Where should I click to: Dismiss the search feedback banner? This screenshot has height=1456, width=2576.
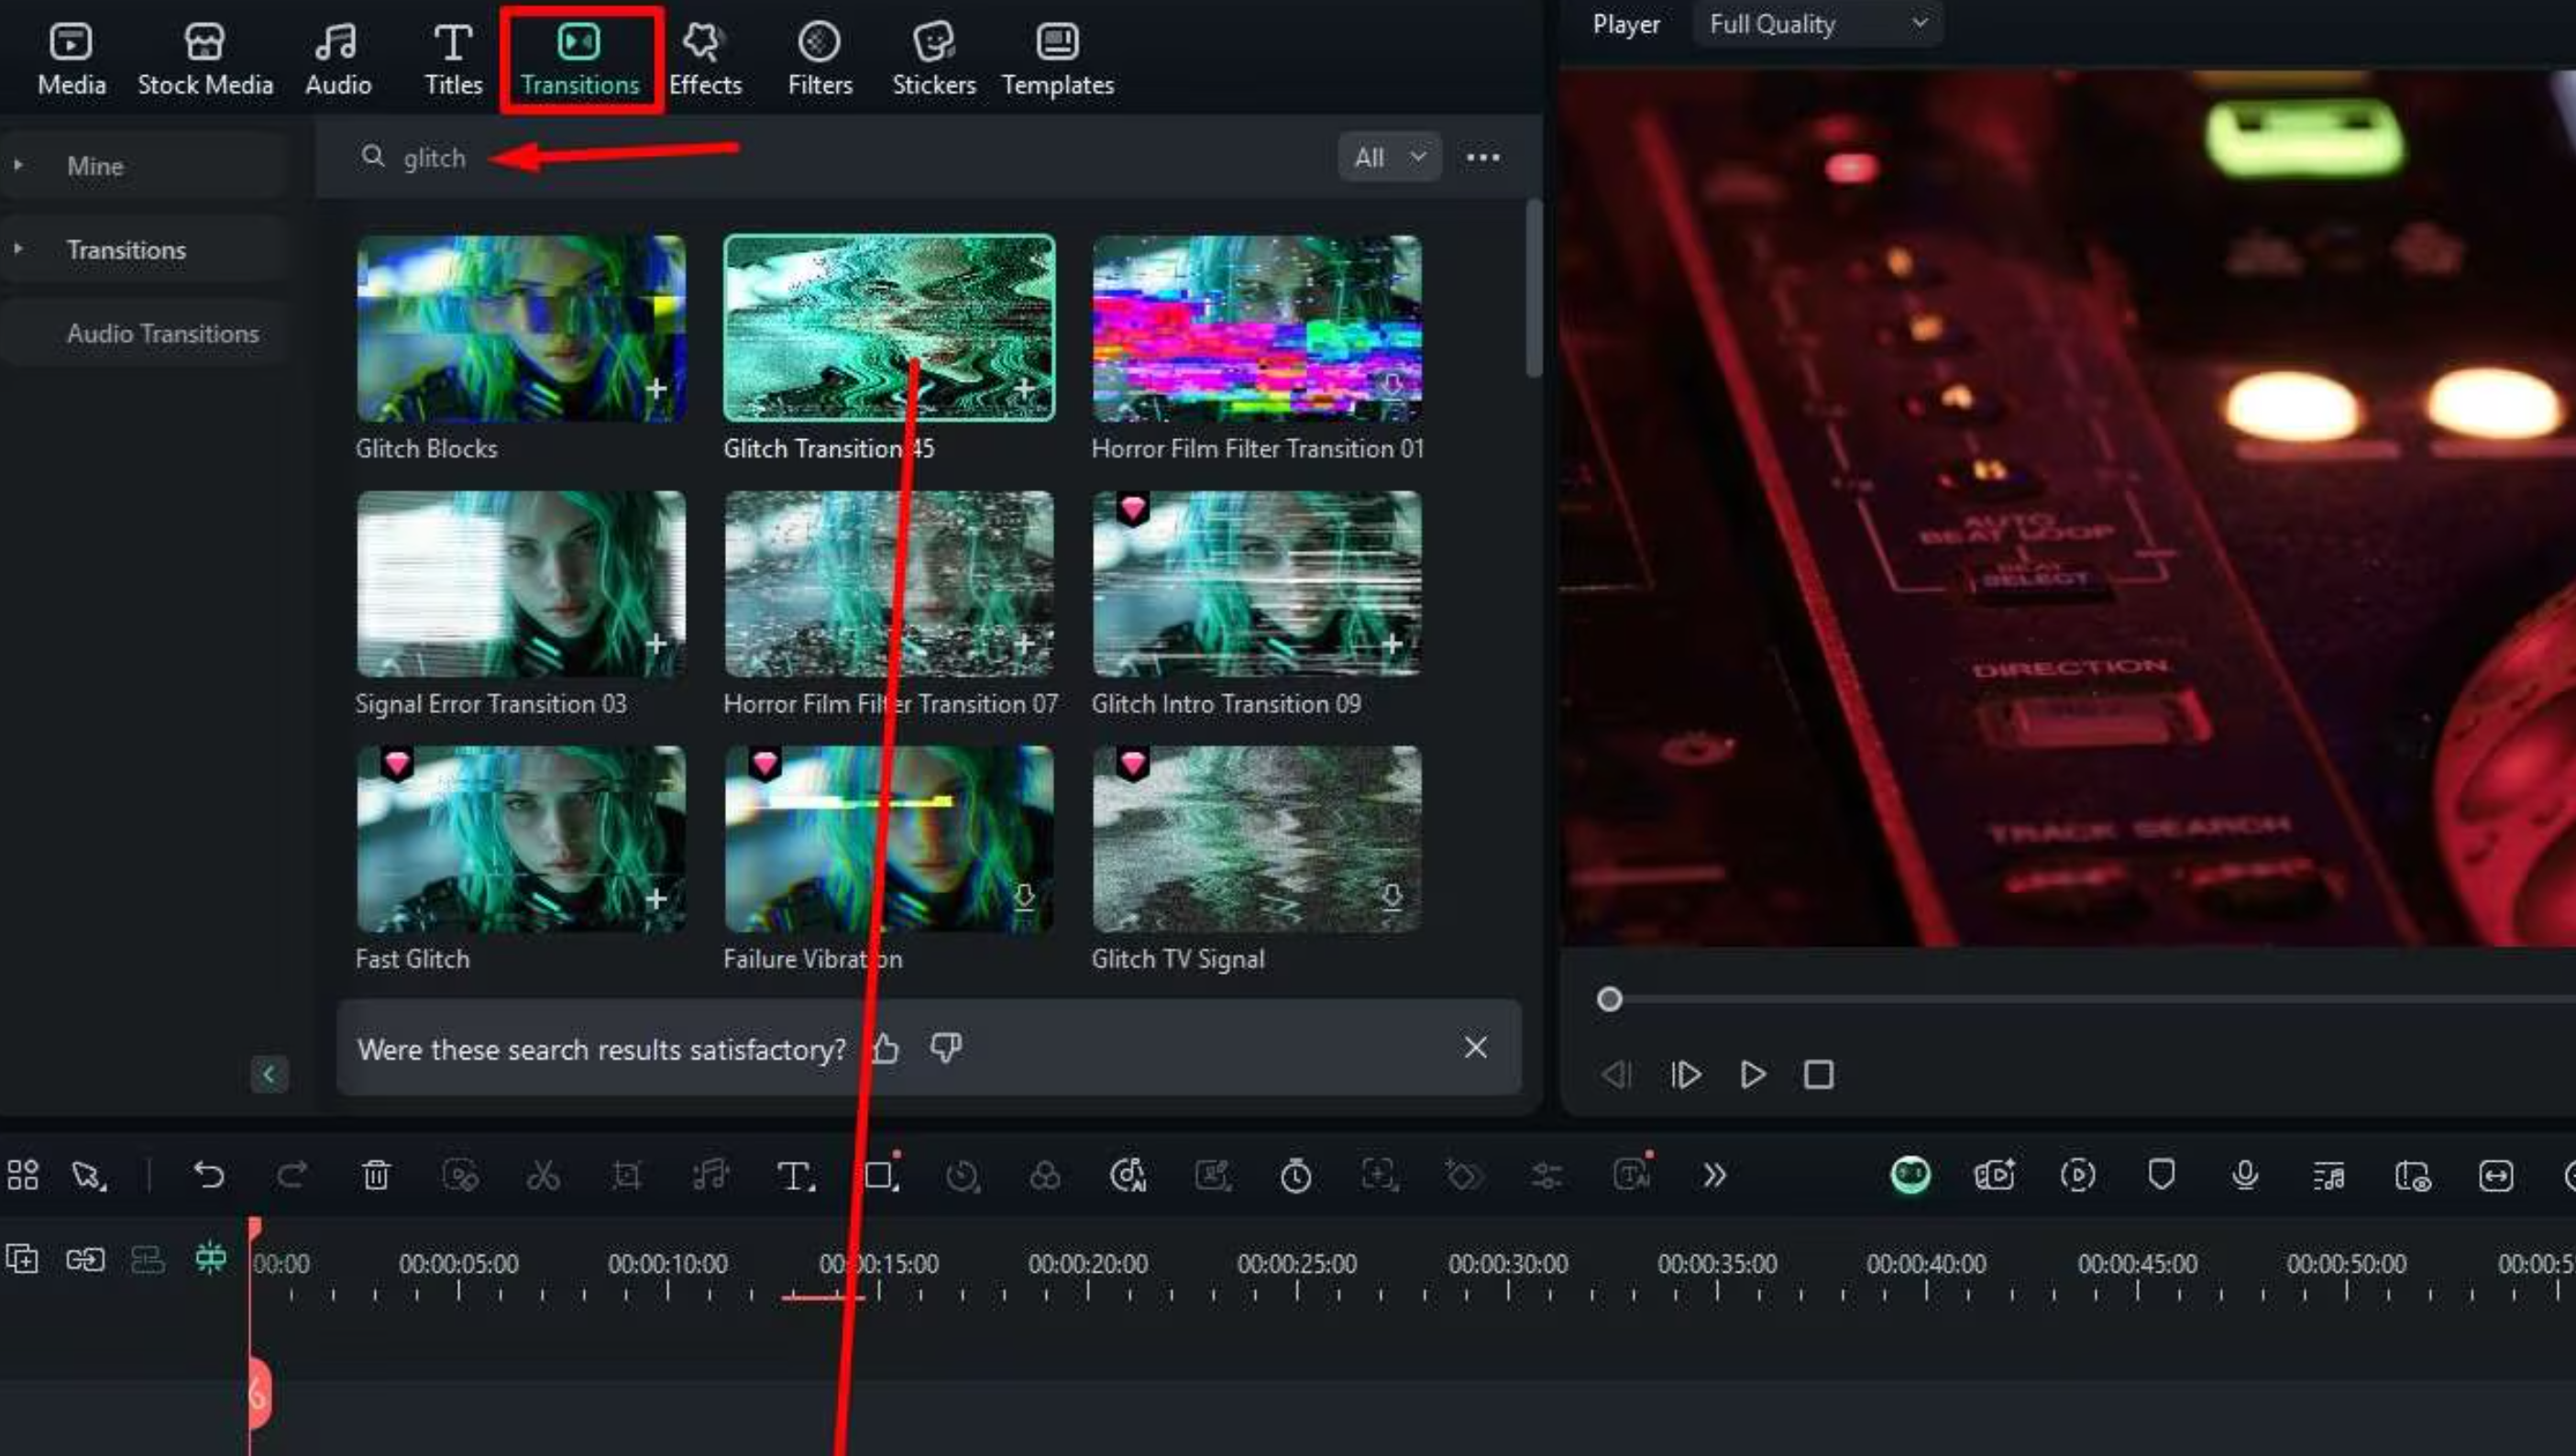point(1476,1047)
